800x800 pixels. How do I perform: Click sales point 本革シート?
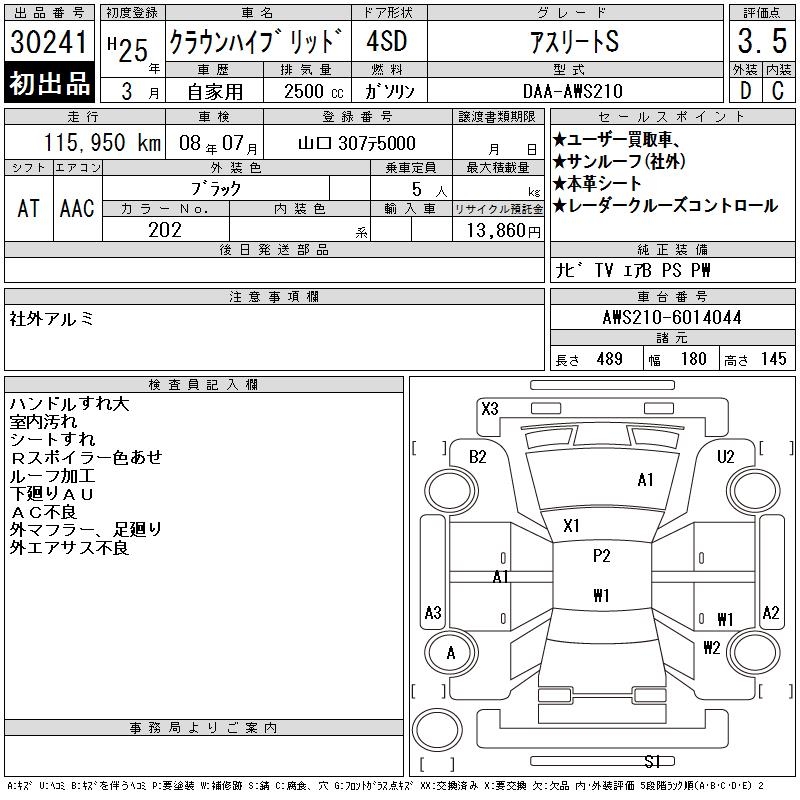pos(597,183)
